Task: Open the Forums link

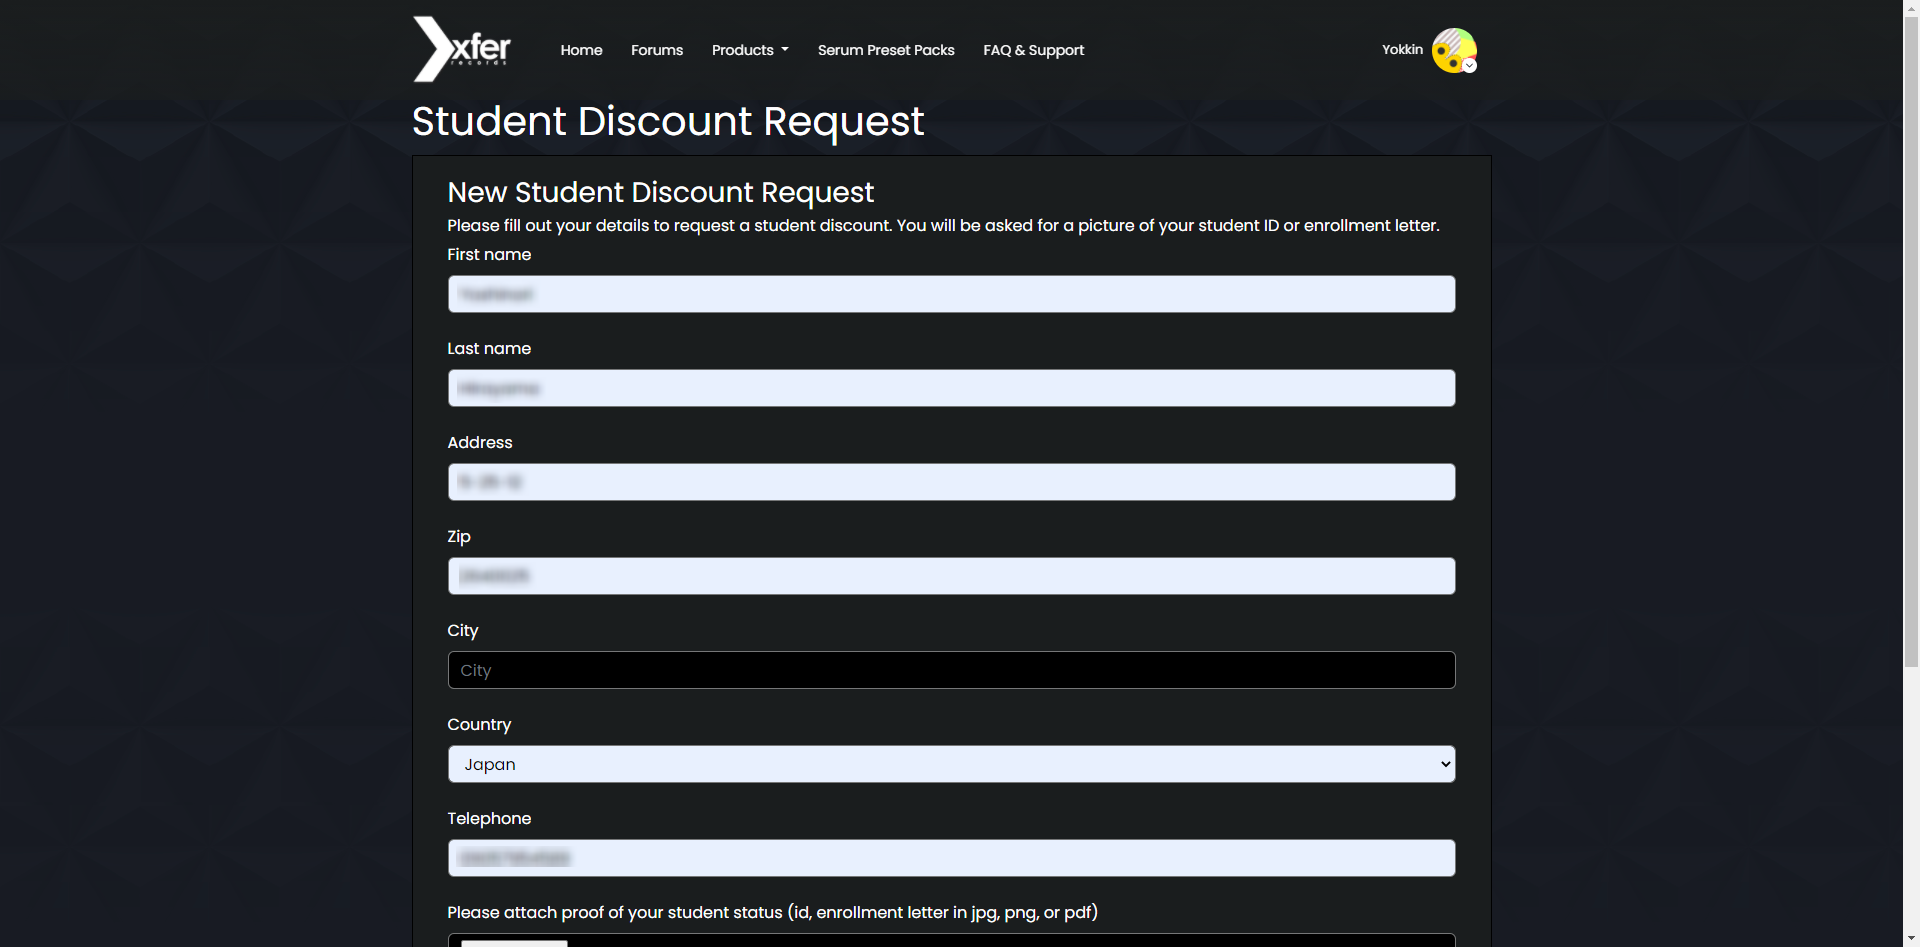Action: tap(657, 50)
